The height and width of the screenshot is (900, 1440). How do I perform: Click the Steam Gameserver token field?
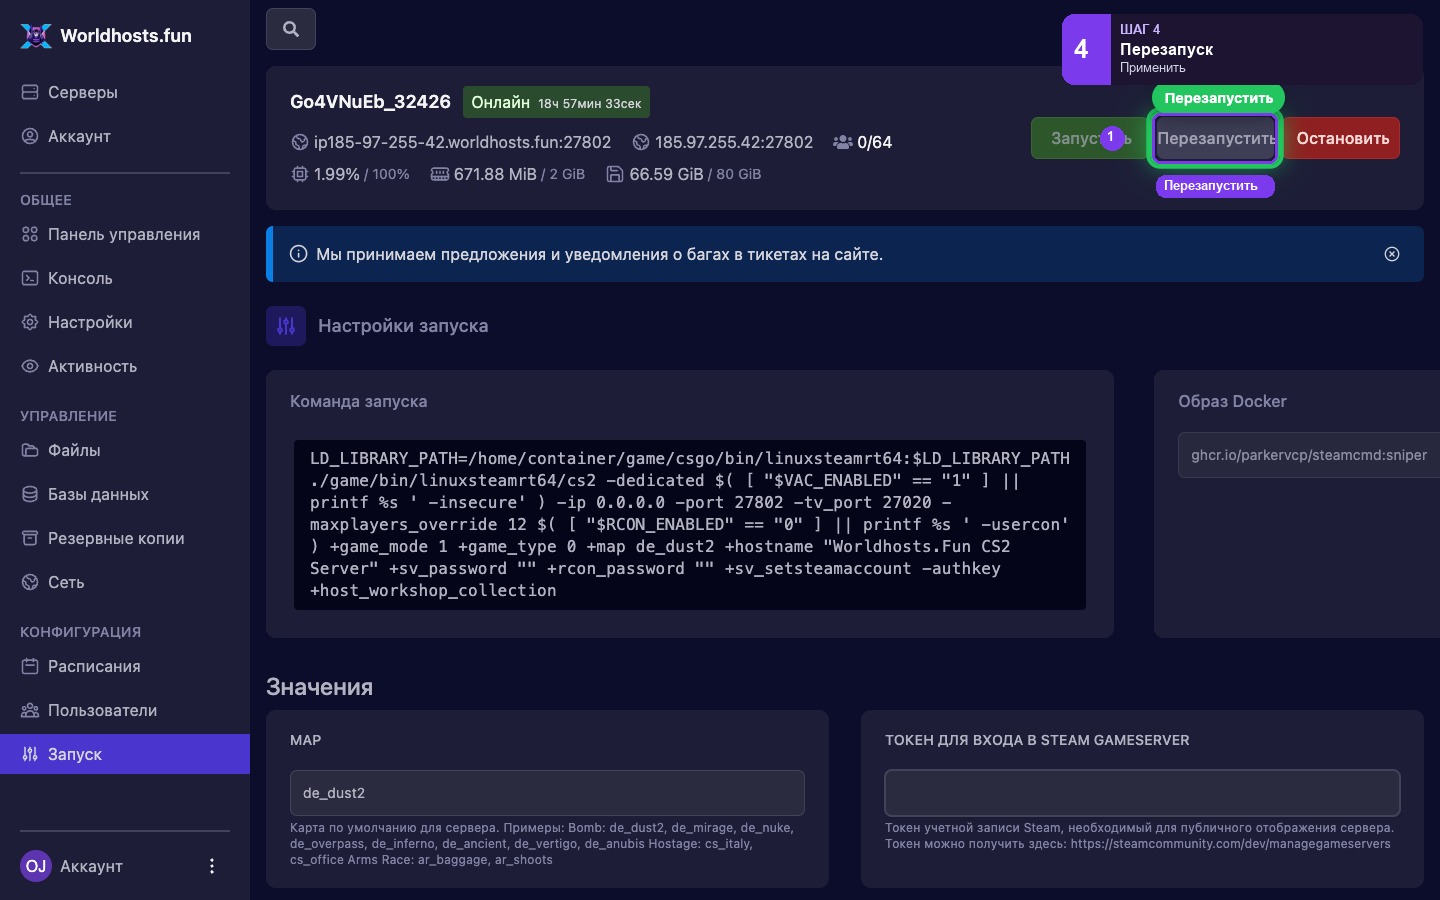pyautogui.click(x=1142, y=793)
